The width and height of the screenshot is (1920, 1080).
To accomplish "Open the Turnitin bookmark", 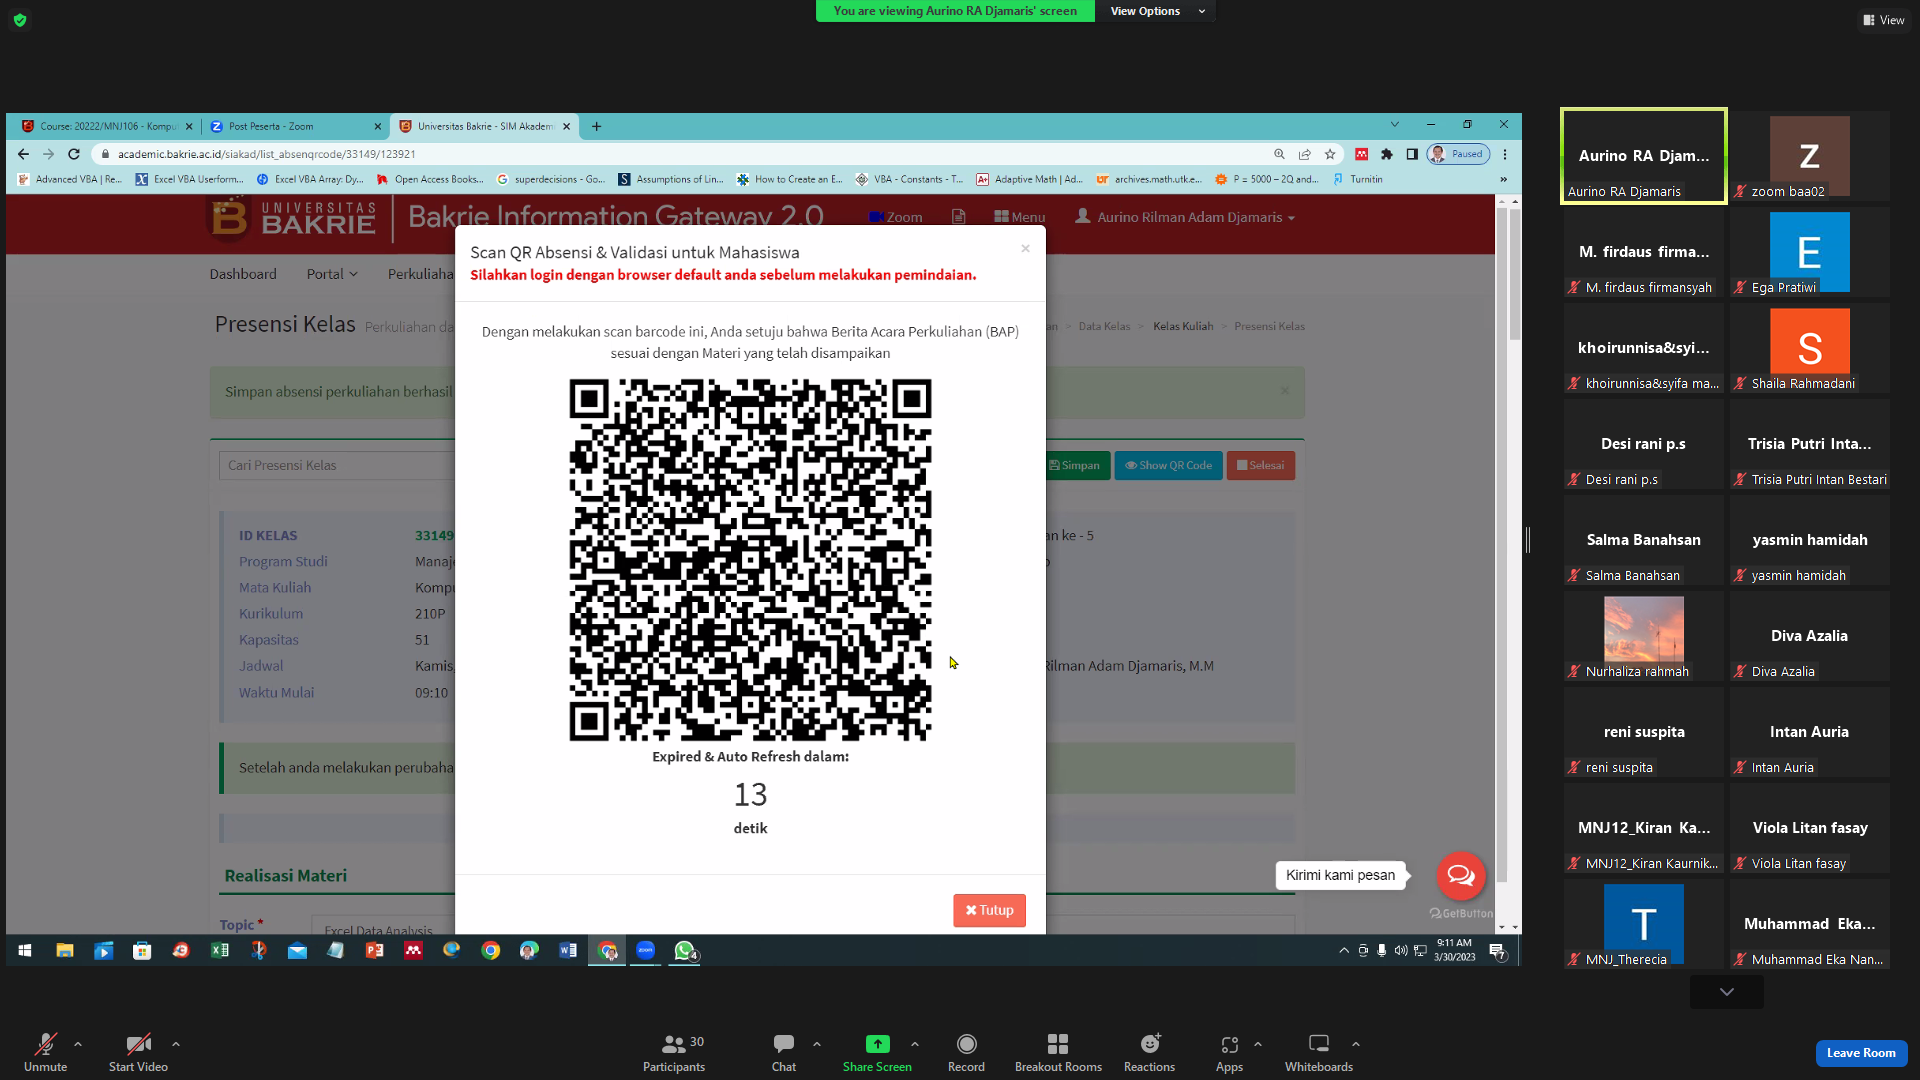I will pyautogui.click(x=1358, y=179).
